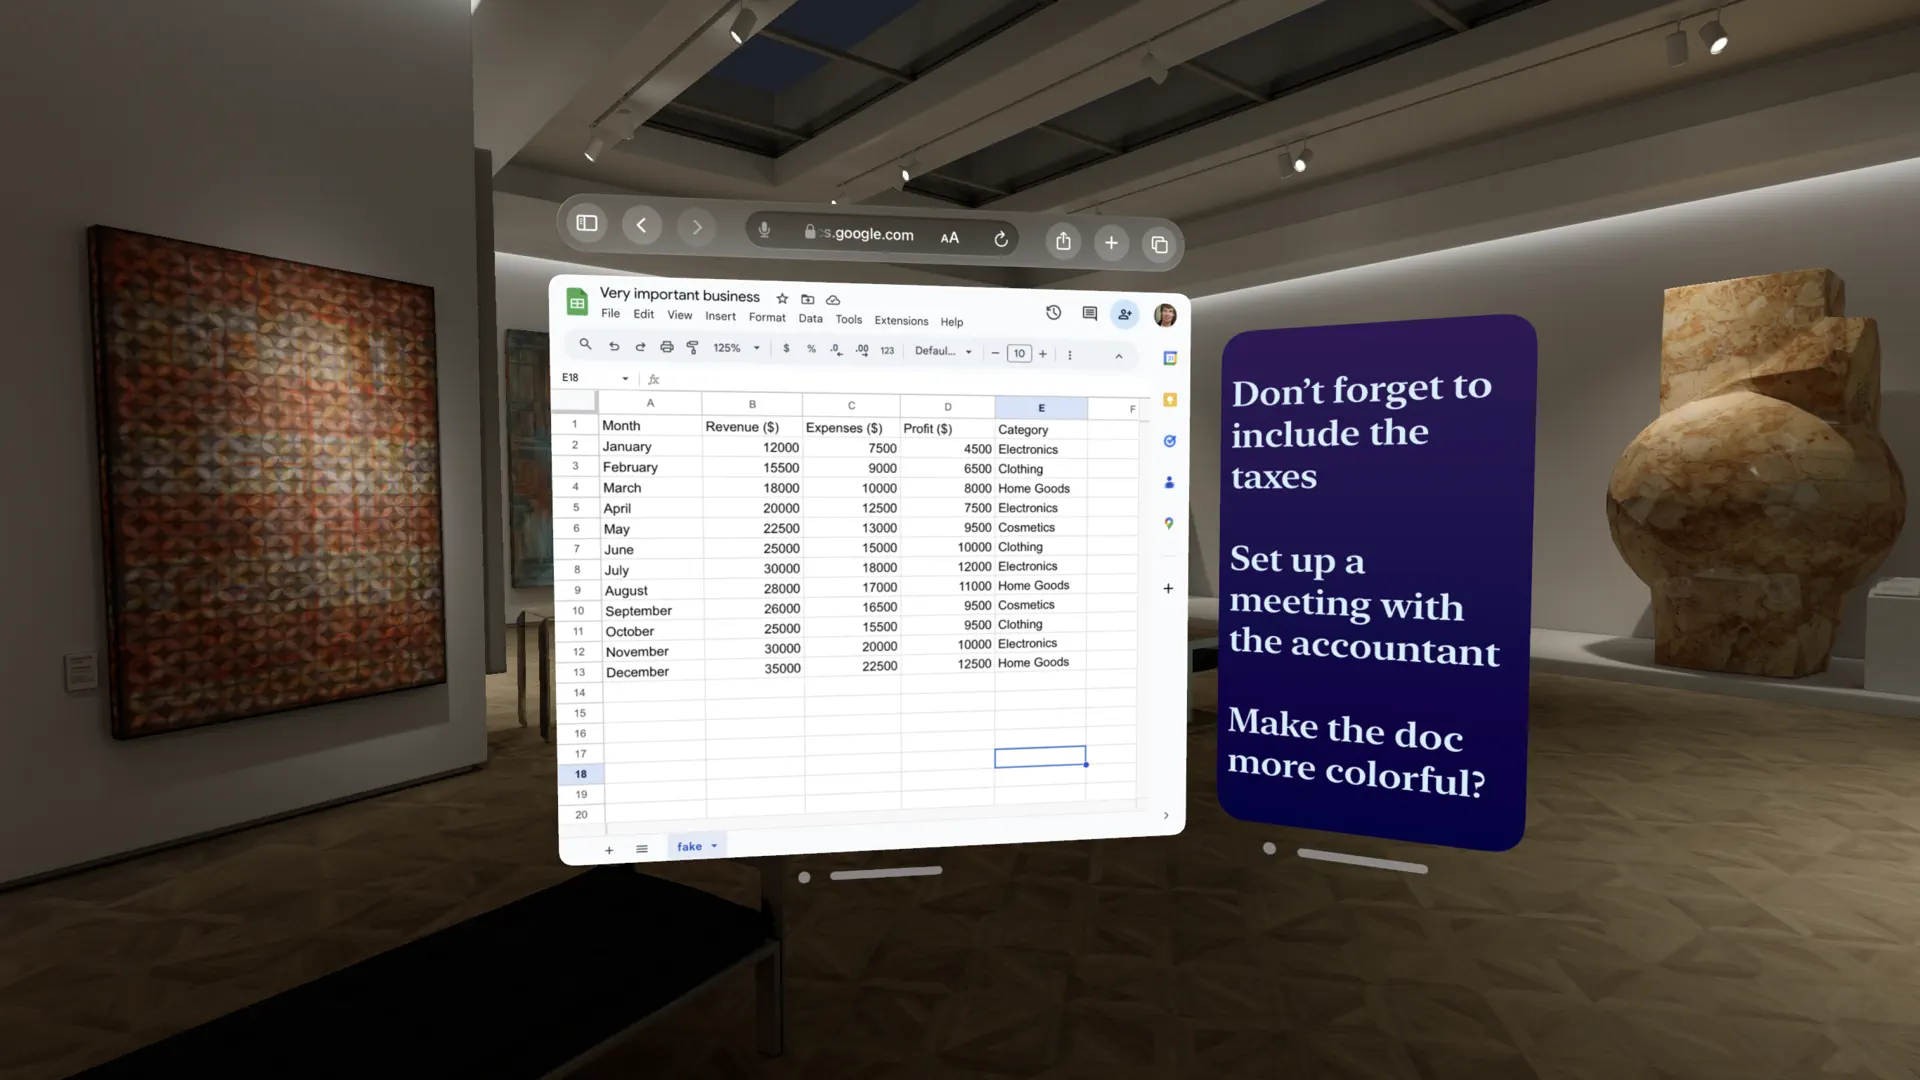Screen dimensions: 1920x1080
Task: Open the fake sheet tab menu arrow
Action: [714, 846]
